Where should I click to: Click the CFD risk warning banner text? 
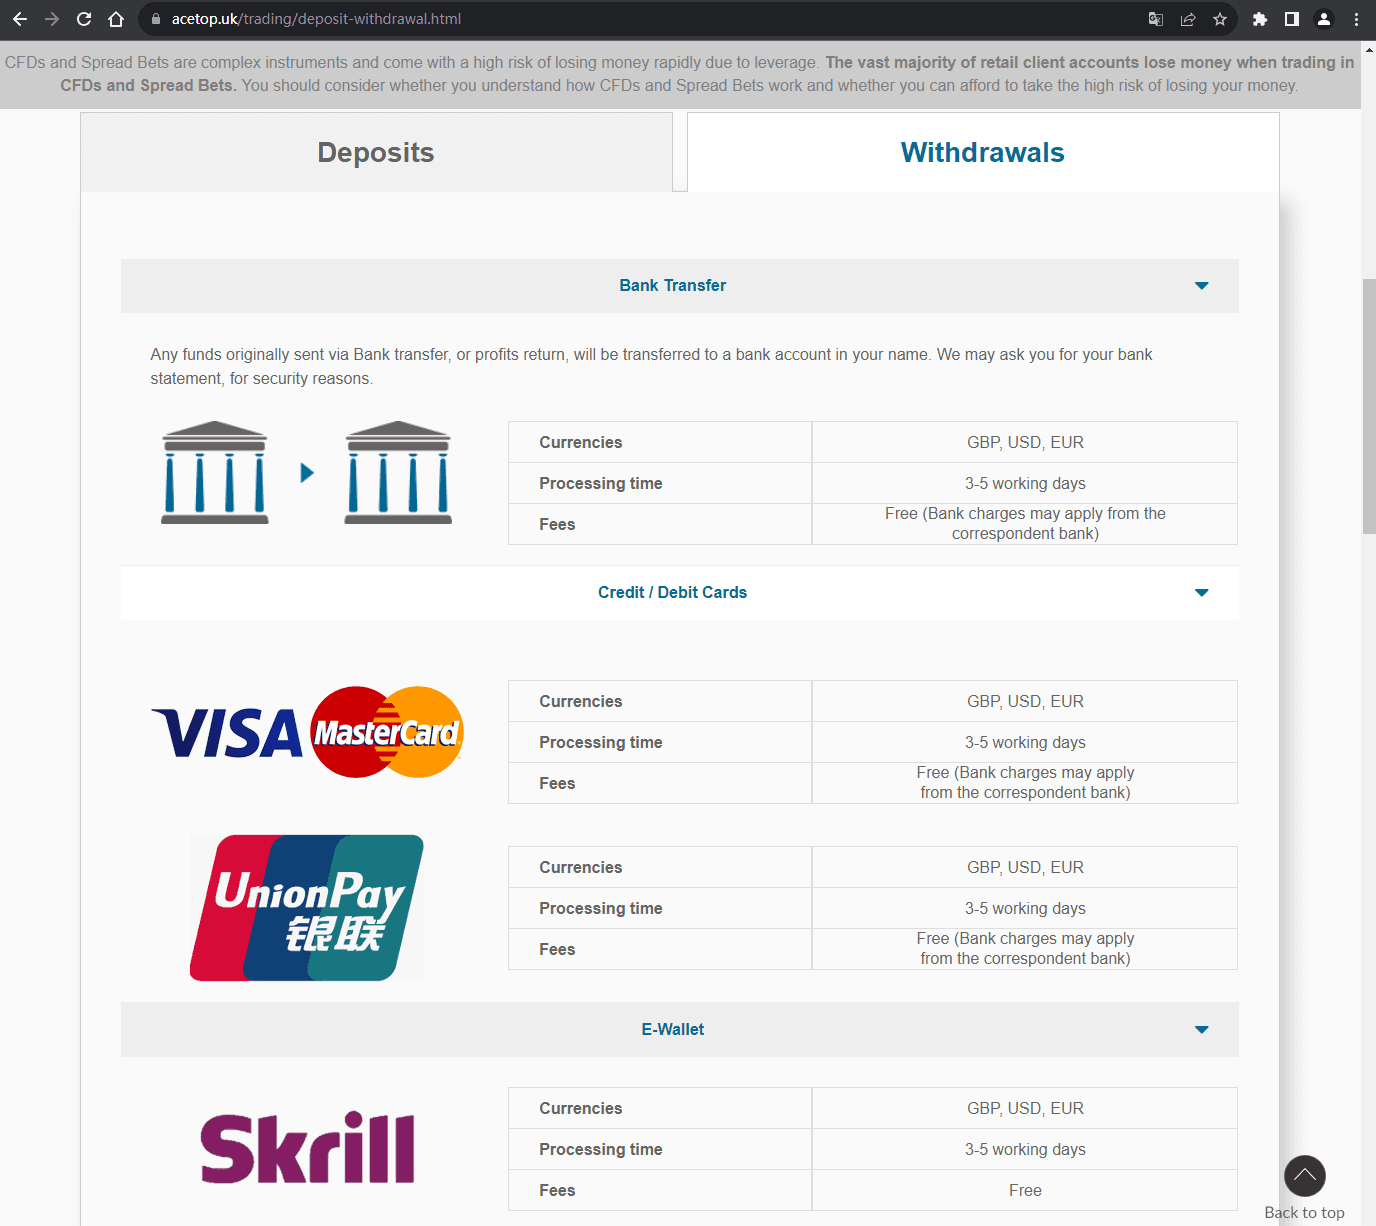[680, 74]
